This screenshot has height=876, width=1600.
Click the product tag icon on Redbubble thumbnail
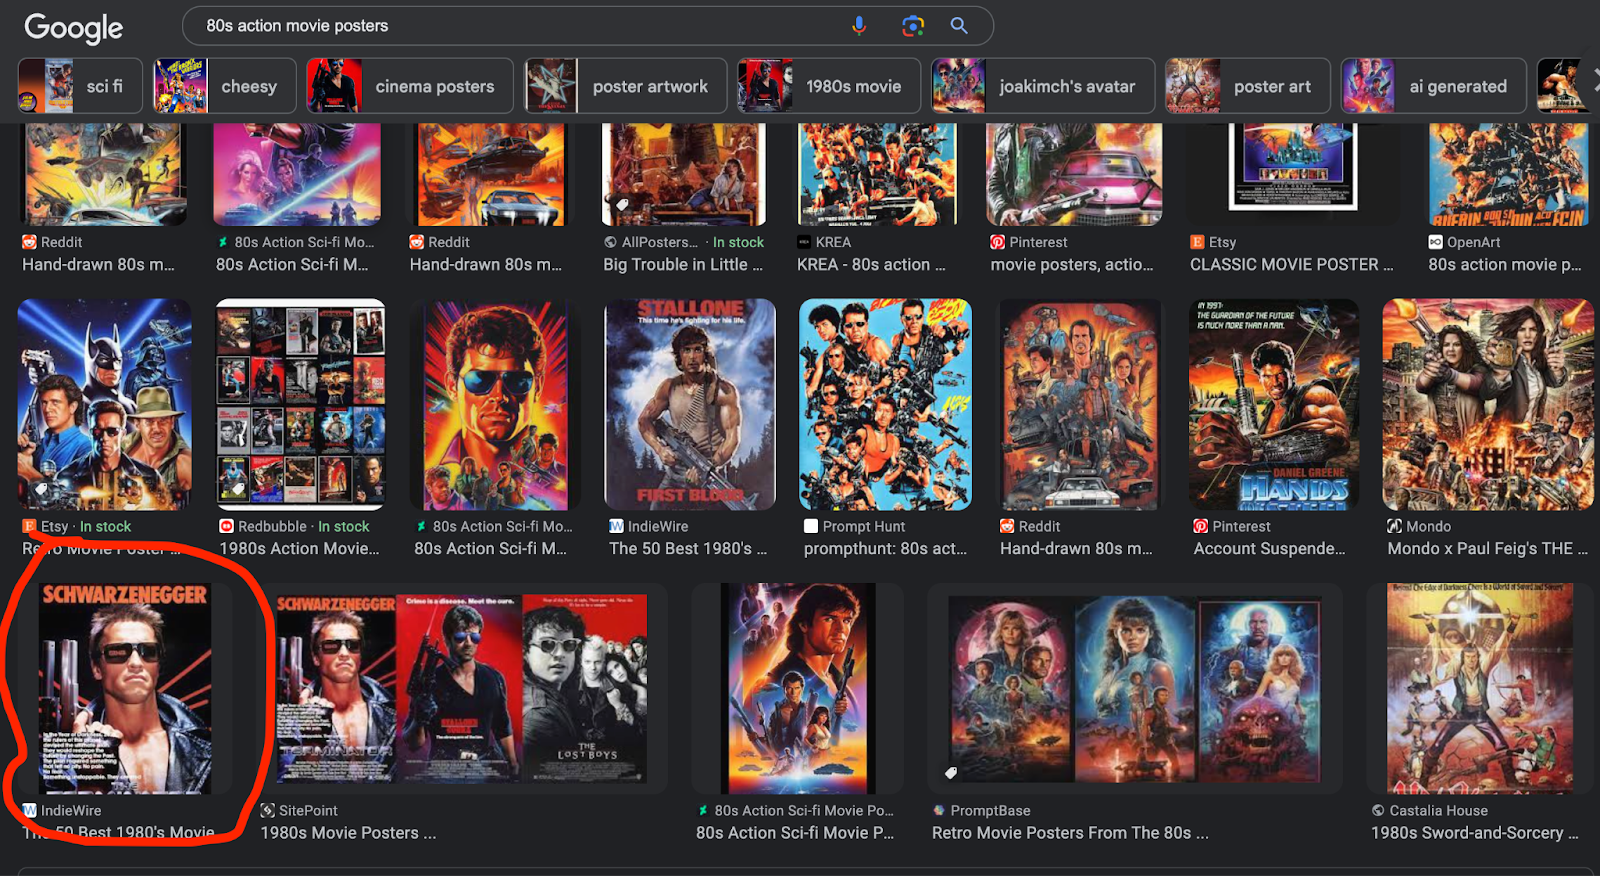[x=239, y=489]
